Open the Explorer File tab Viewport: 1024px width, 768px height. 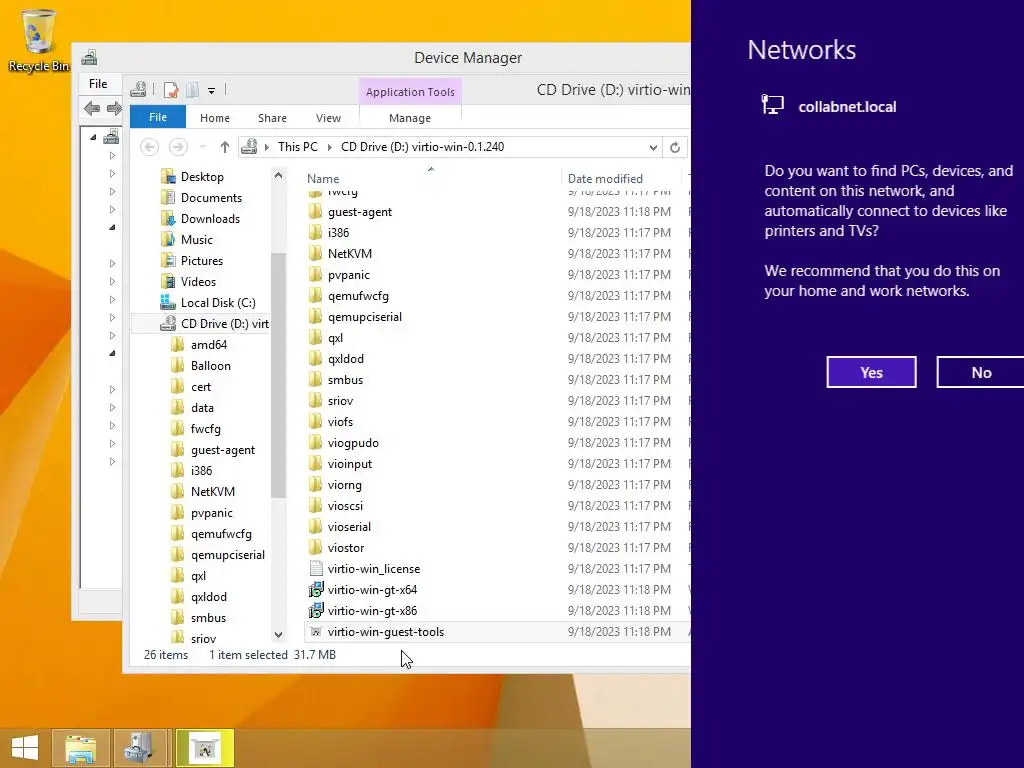coord(158,117)
